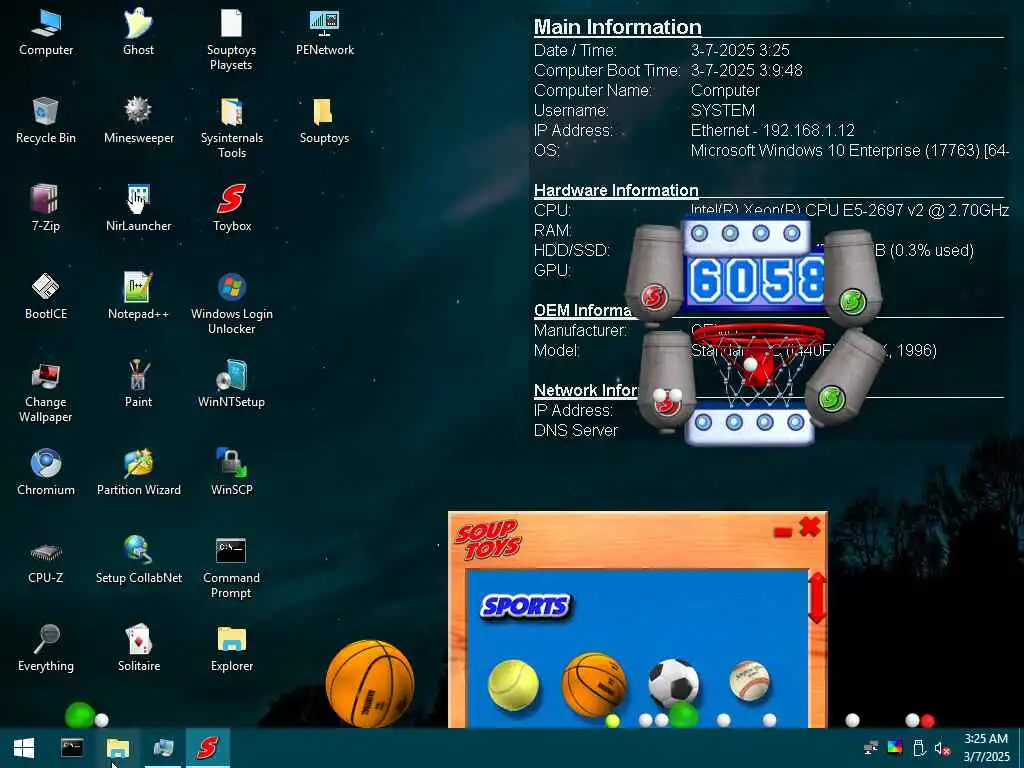Open the BootICE utility icon
The width and height of the screenshot is (1024, 768).
pyautogui.click(x=46, y=296)
